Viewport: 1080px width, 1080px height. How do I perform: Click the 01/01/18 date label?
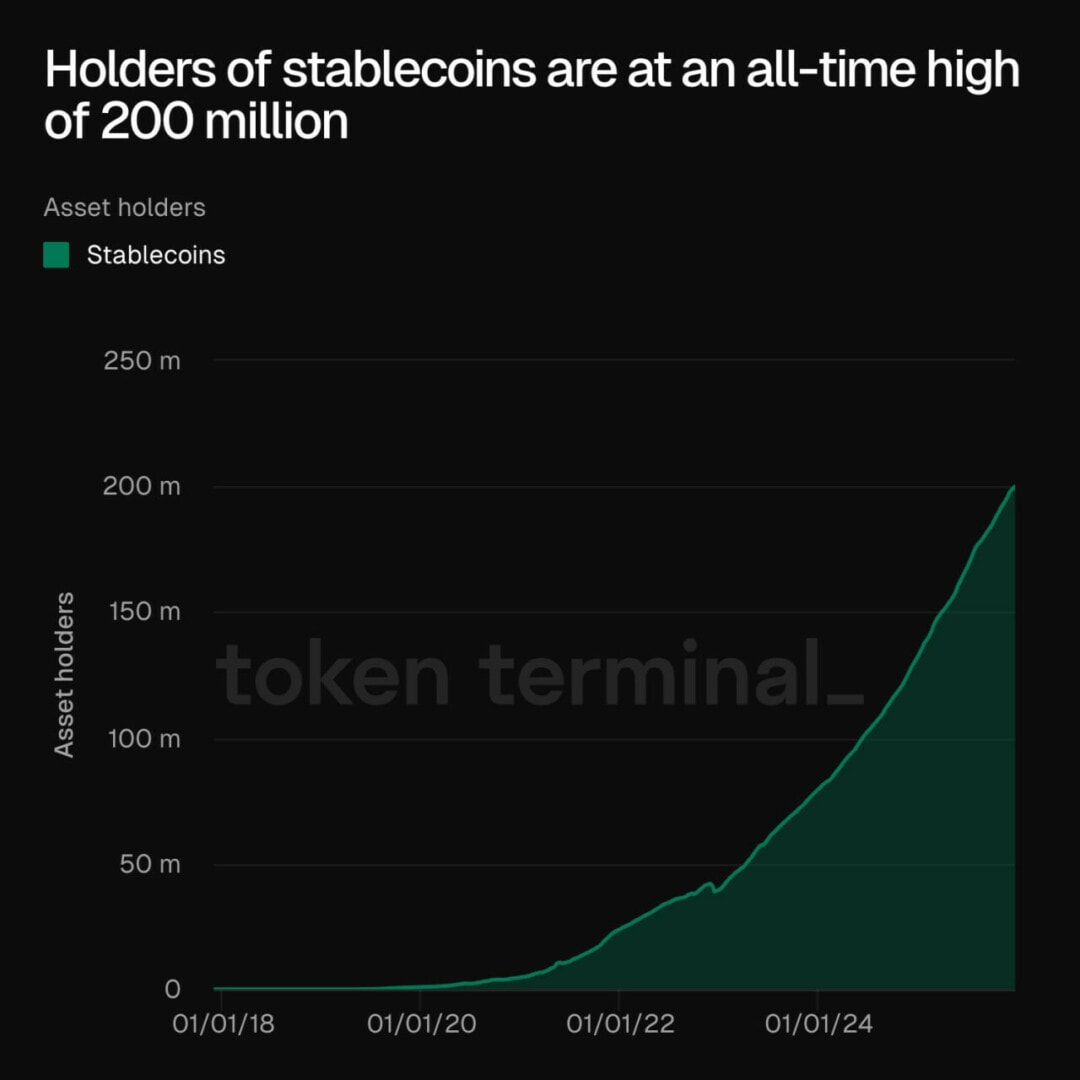click(223, 1024)
